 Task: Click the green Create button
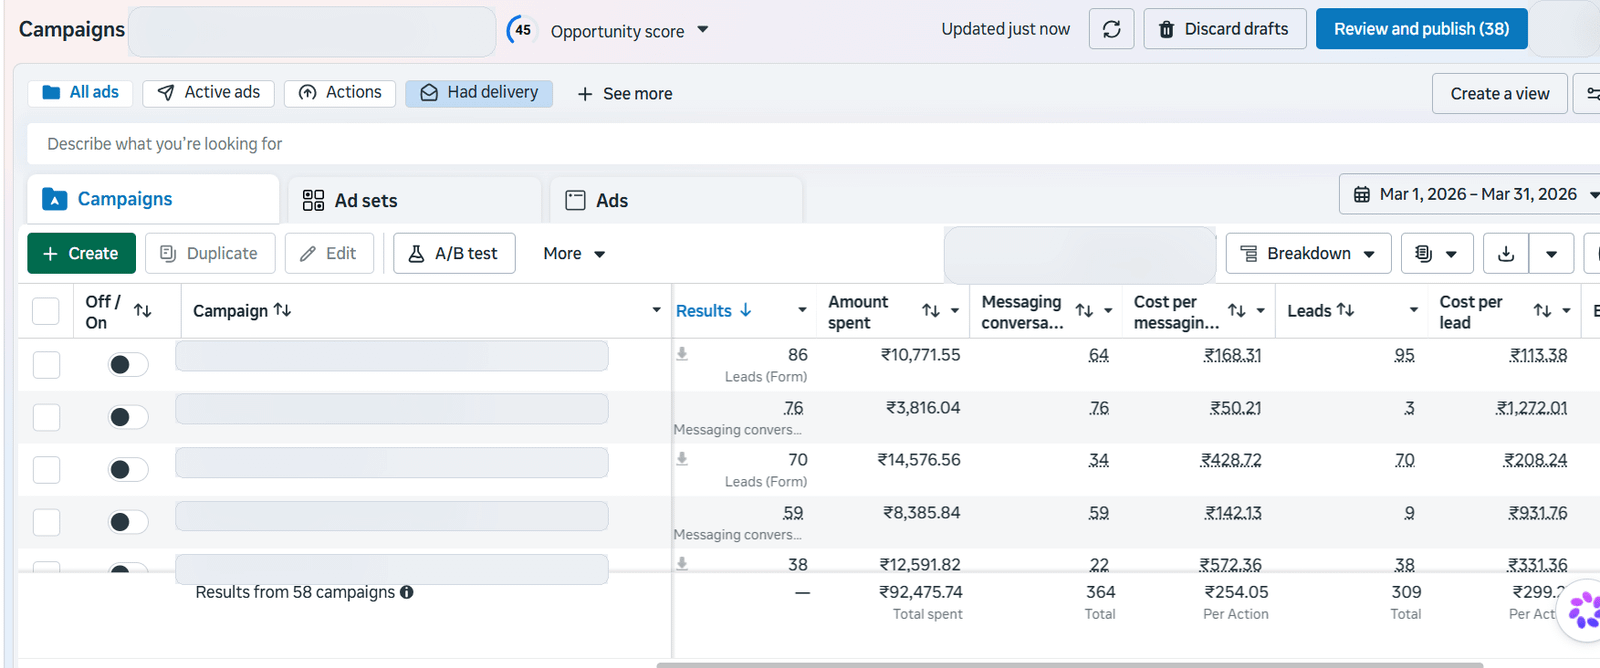(x=80, y=254)
